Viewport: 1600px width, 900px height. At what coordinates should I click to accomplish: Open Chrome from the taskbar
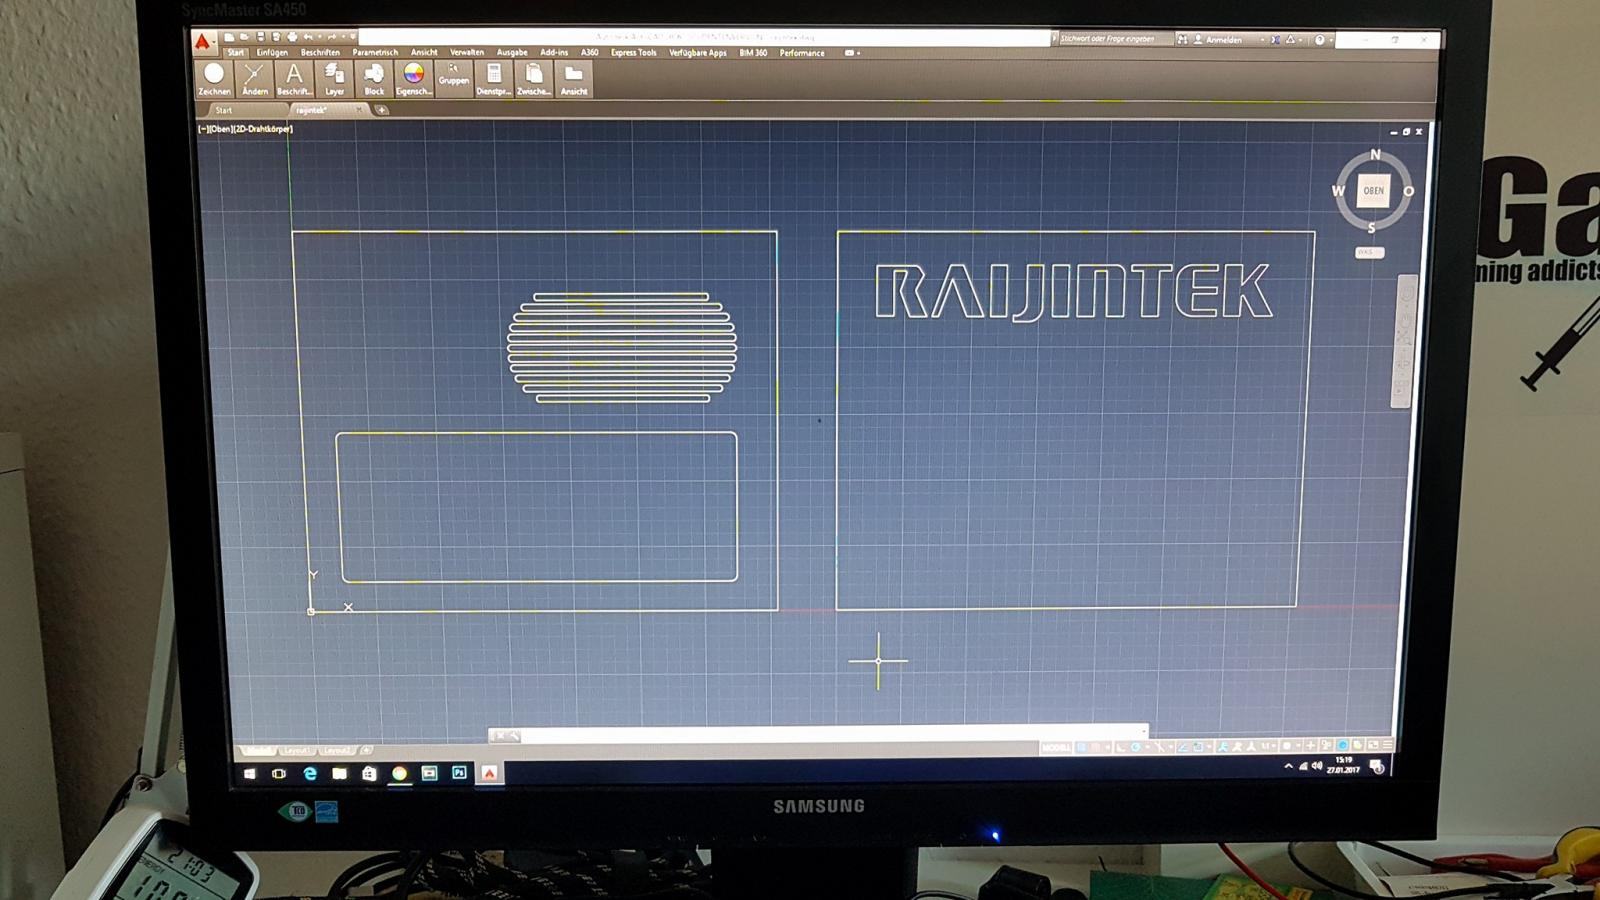click(399, 773)
